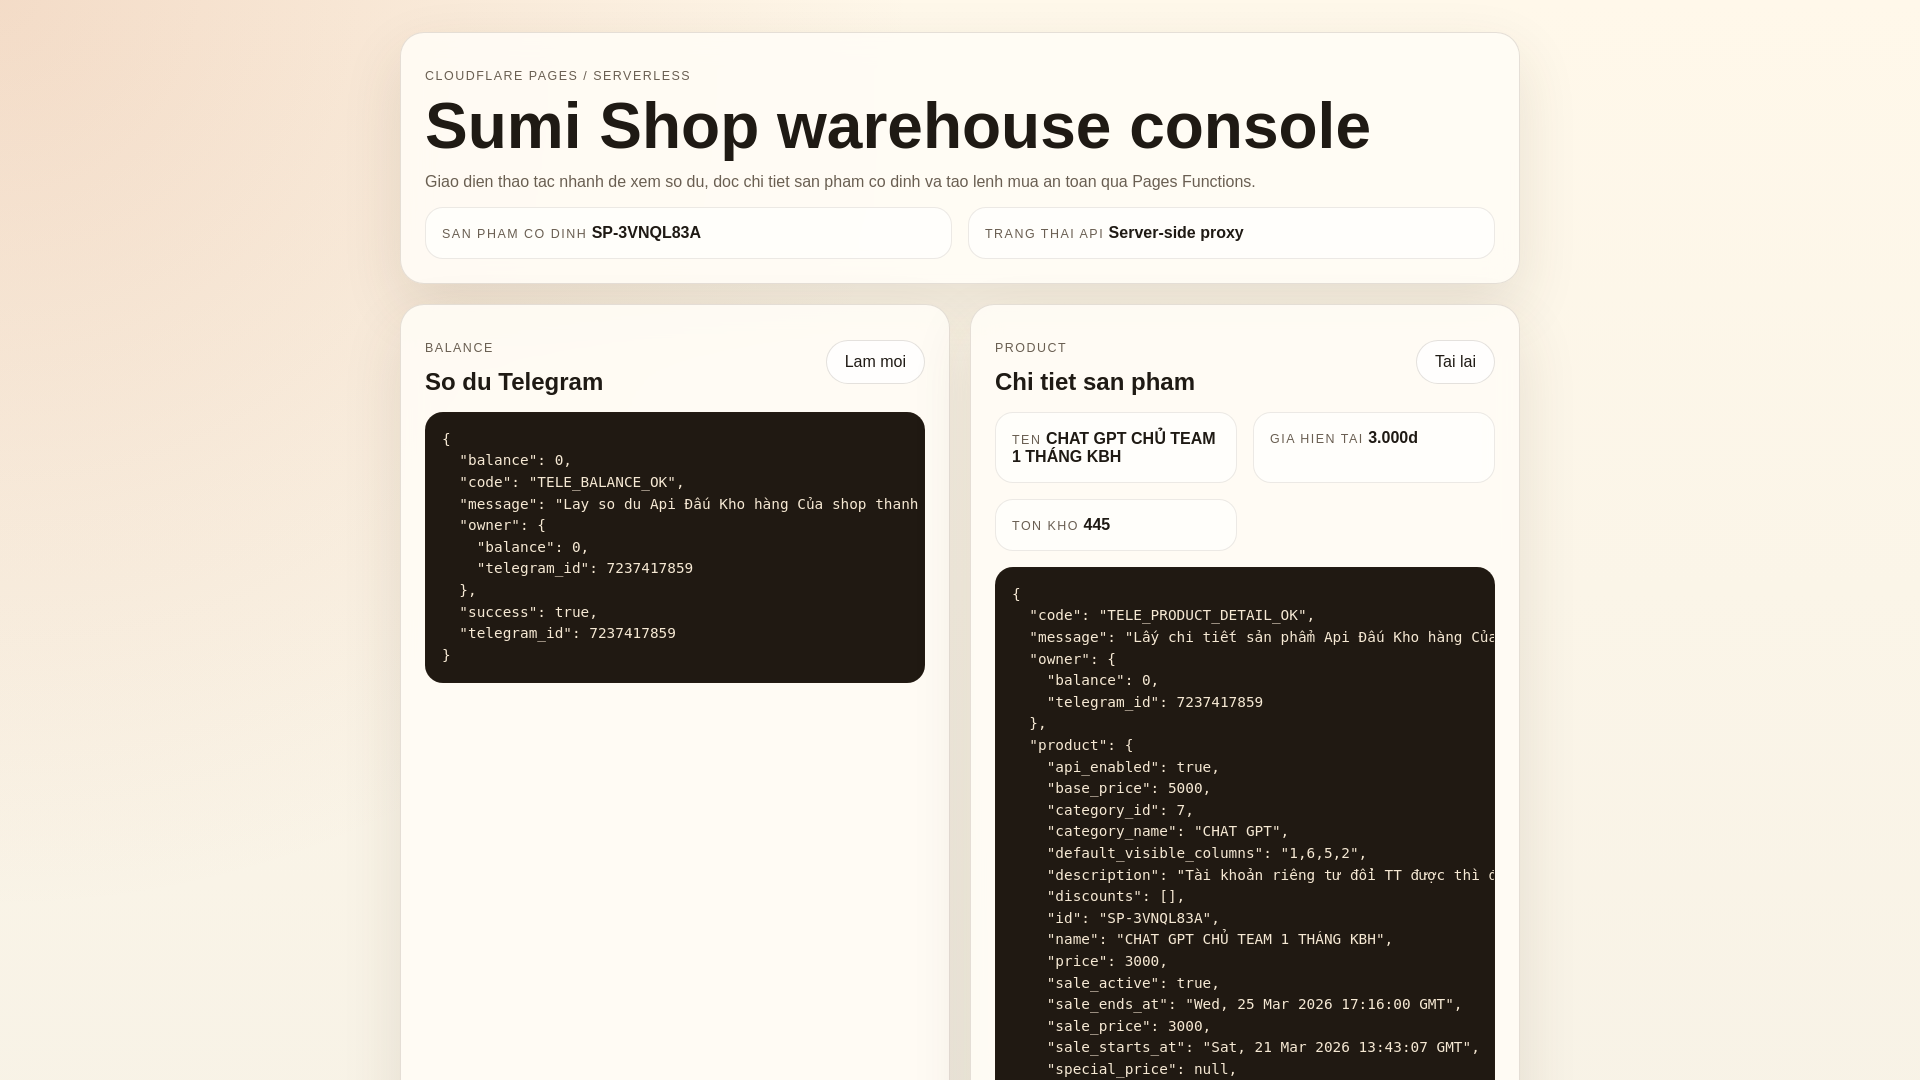
Task: Click the "message" line in product JSON
Action: point(1262,637)
